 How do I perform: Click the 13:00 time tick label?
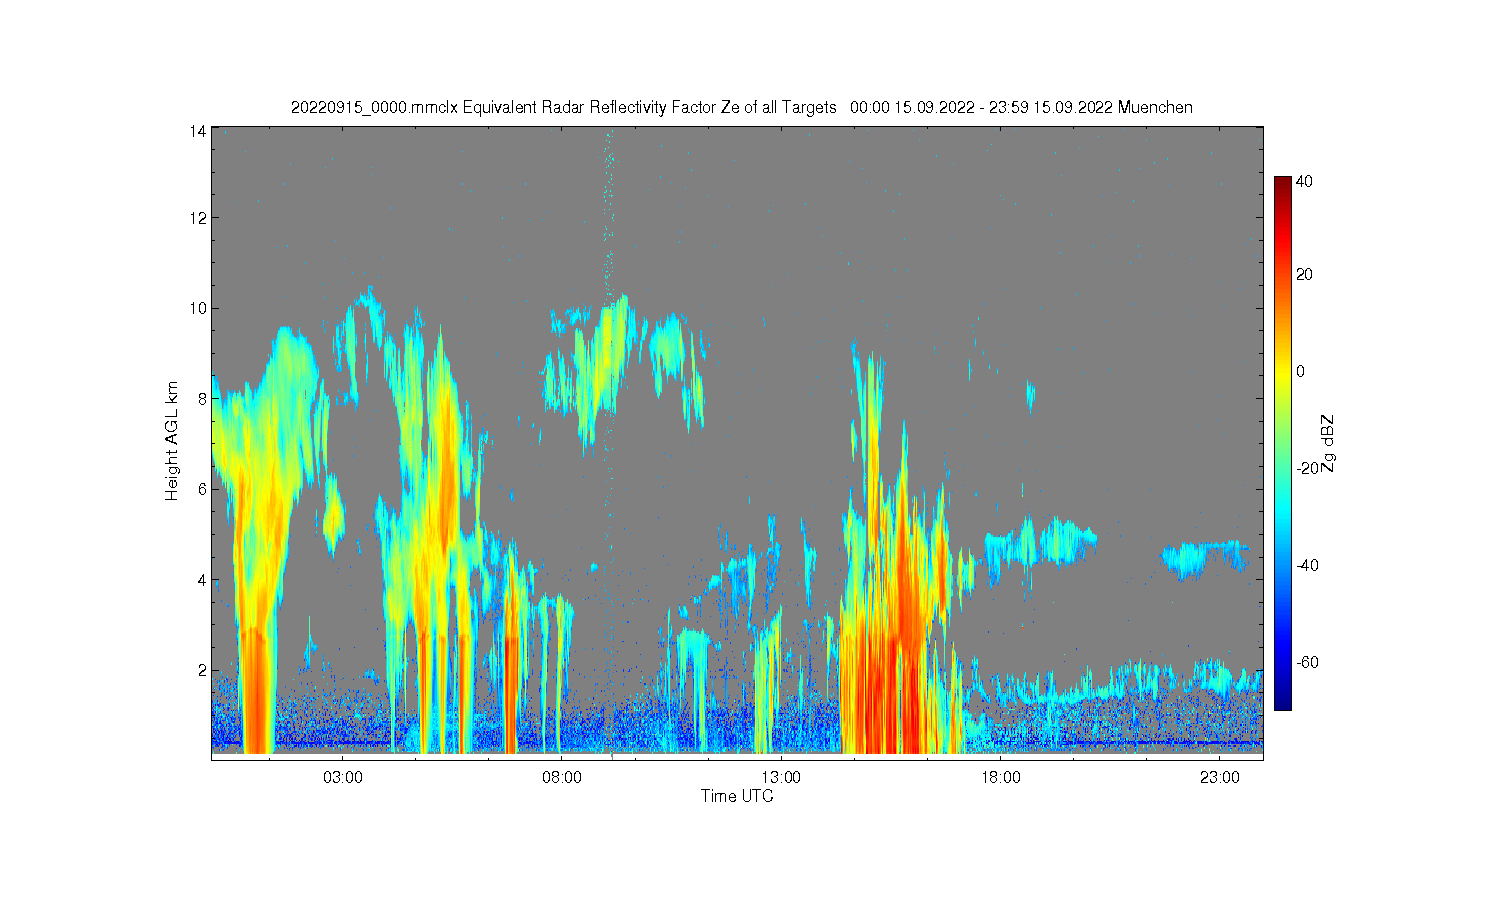tap(781, 777)
